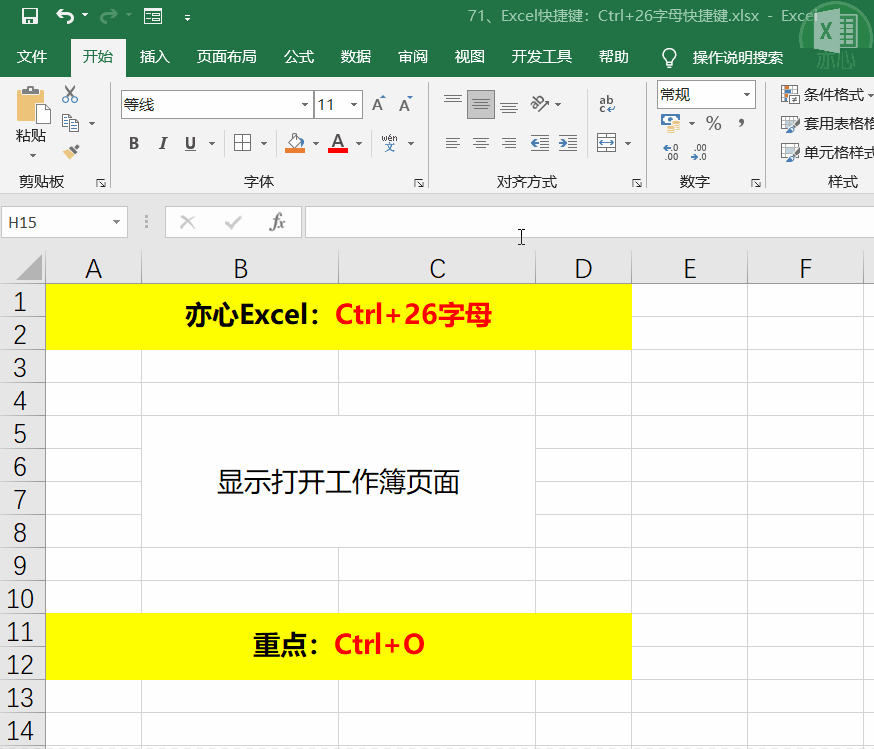
Task: Click the Borders icon
Action: point(242,143)
